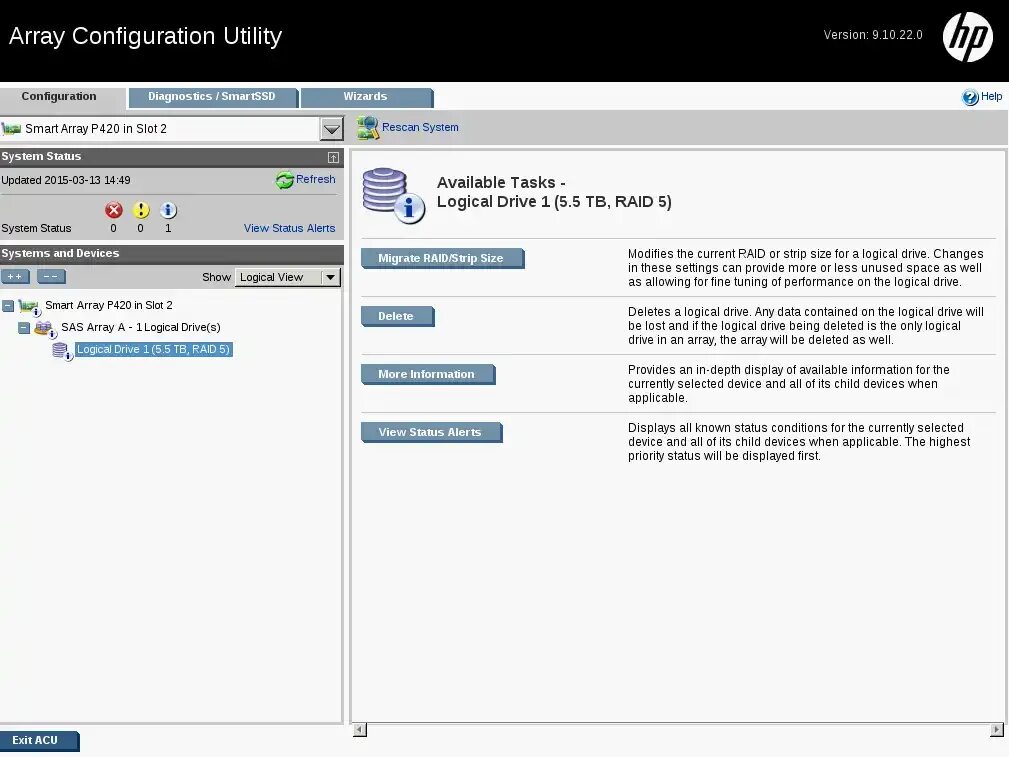This screenshot has height=757, width=1009.
Task: Click the Rescan System link
Action: coord(420,127)
